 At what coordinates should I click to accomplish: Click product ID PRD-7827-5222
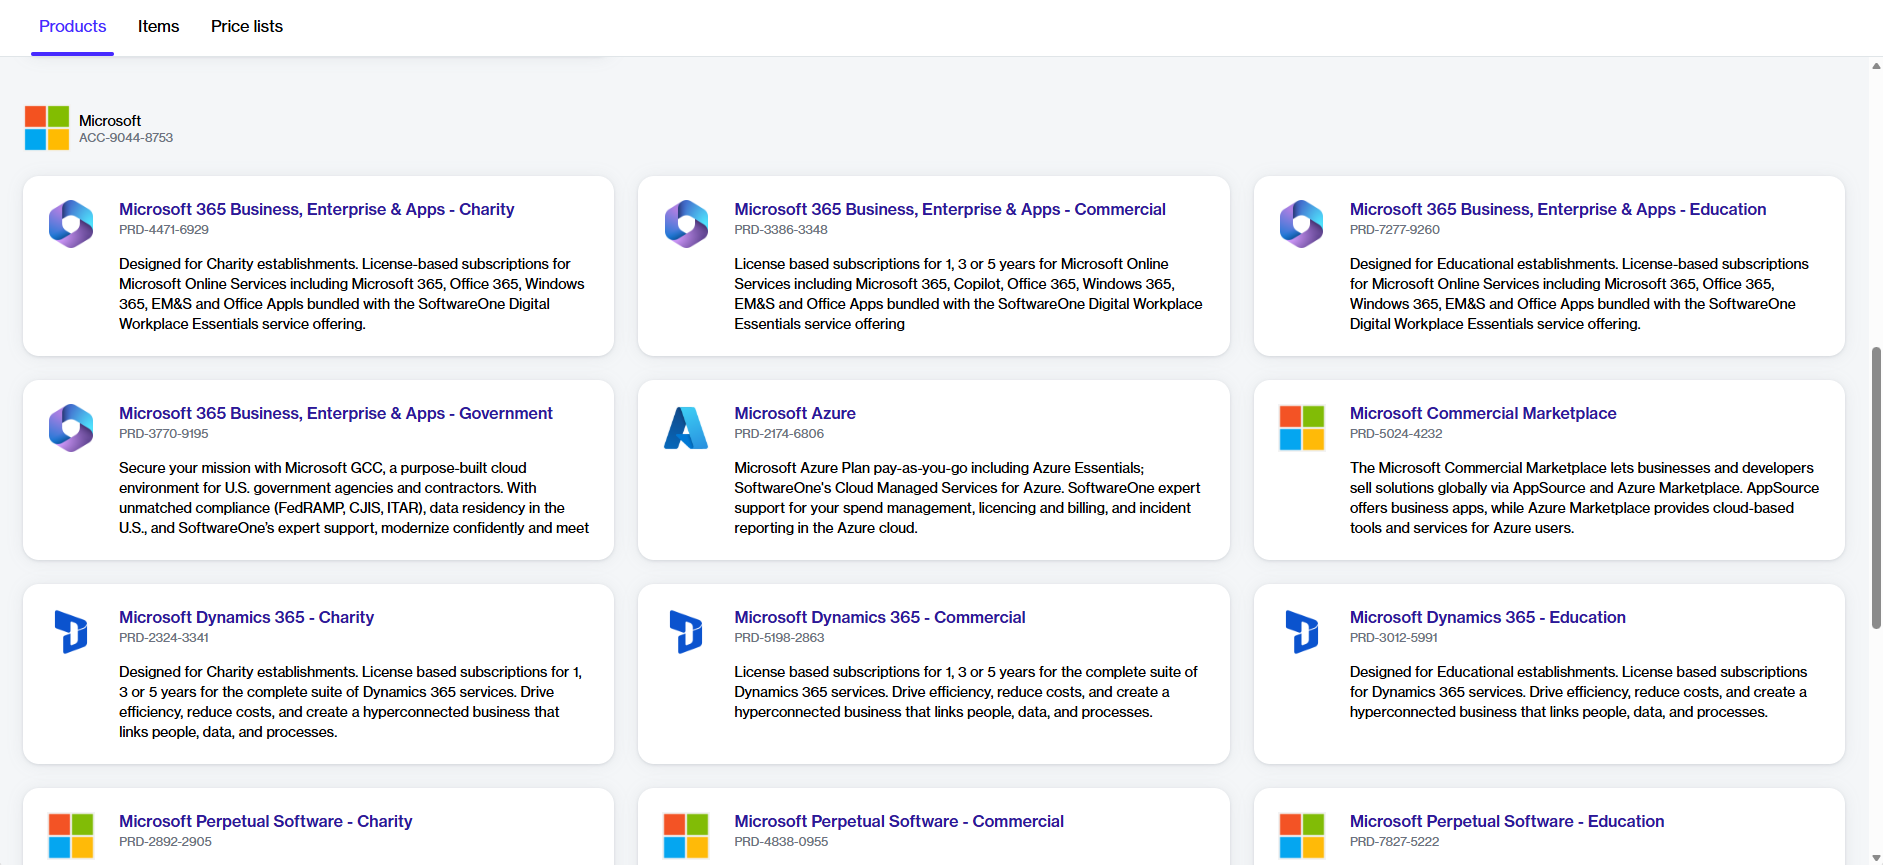click(1394, 842)
